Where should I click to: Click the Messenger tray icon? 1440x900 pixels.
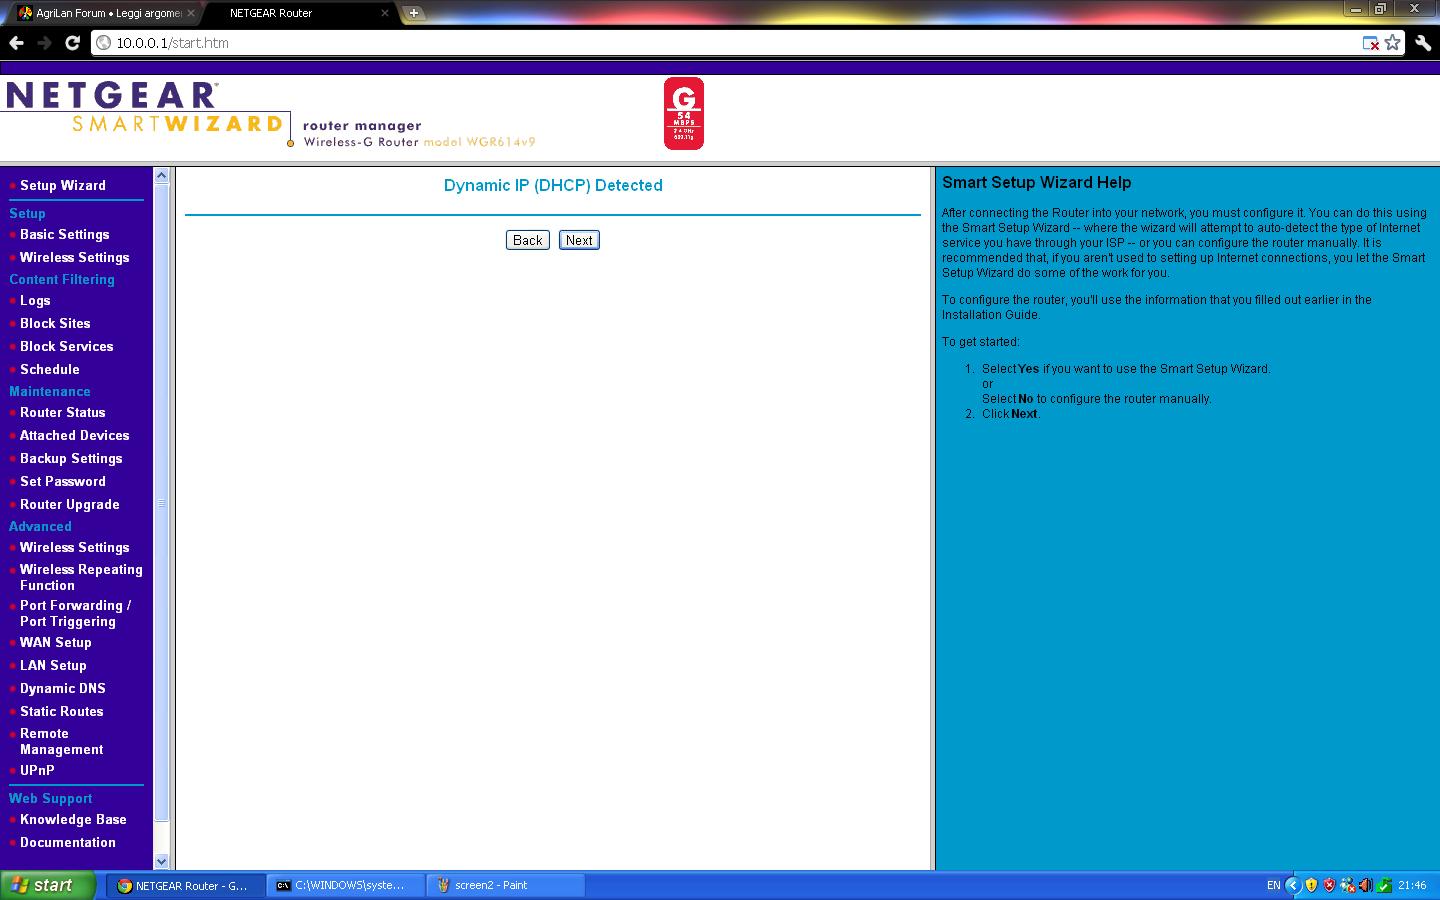[x=1347, y=885]
